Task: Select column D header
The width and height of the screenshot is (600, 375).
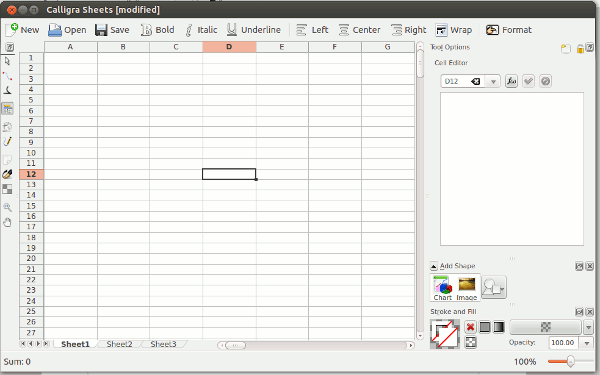Action: pos(229,47)
